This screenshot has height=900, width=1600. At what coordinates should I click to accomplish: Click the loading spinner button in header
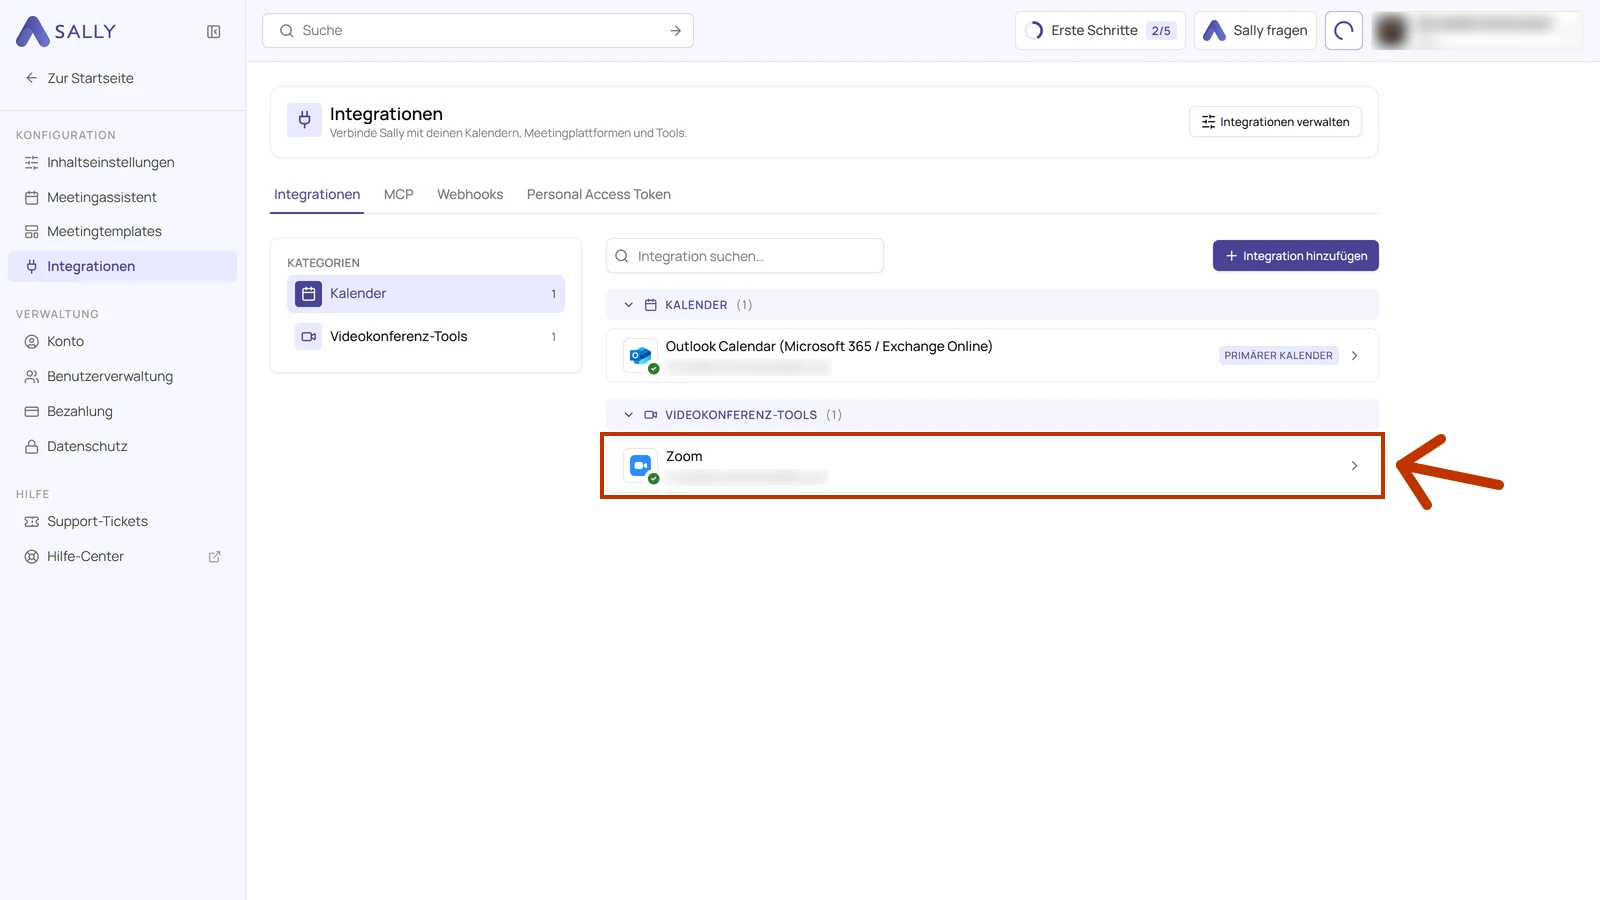tap(1344, 30)
